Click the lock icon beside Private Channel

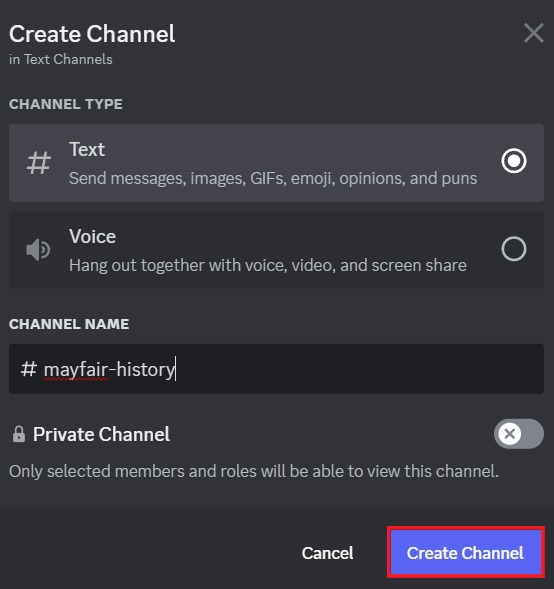click(19, 434)
